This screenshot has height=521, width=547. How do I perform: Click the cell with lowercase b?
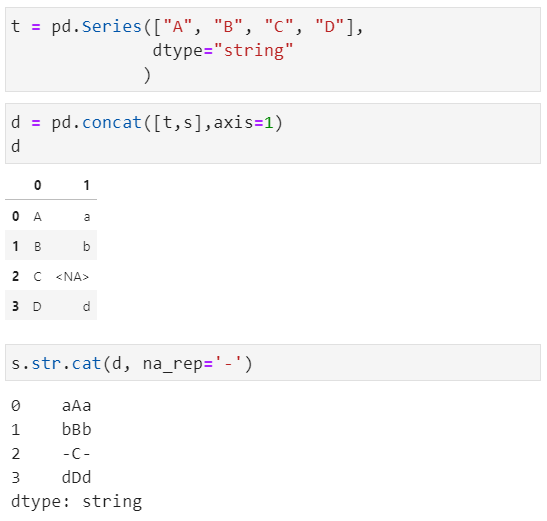[x=87, y=246]
